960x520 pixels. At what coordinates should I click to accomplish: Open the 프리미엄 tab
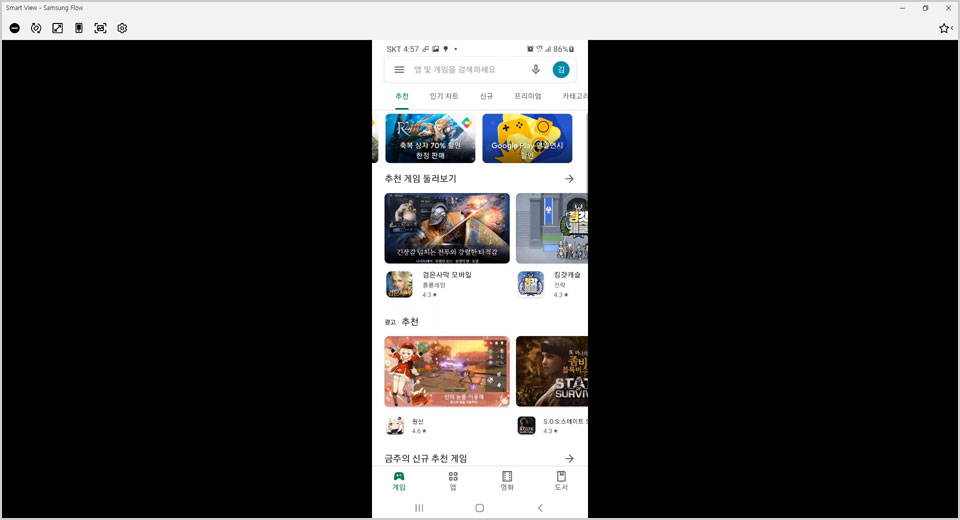point(528,96)
